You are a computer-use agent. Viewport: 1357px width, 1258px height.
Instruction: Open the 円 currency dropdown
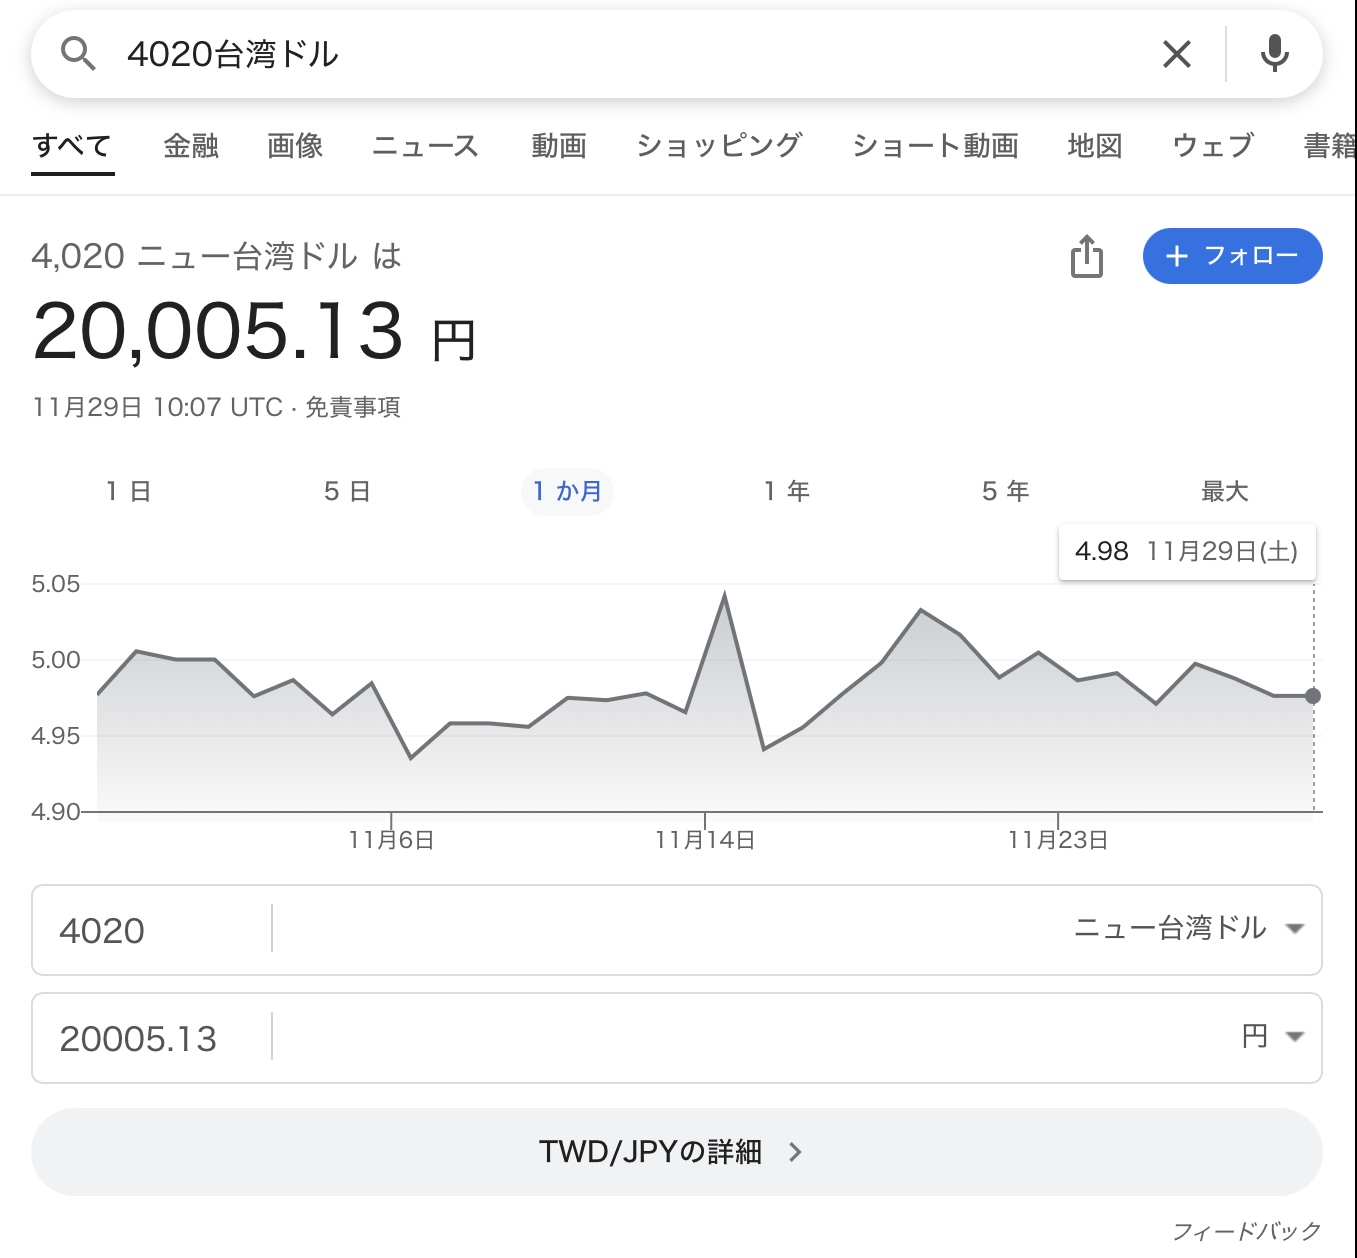1272,1037
